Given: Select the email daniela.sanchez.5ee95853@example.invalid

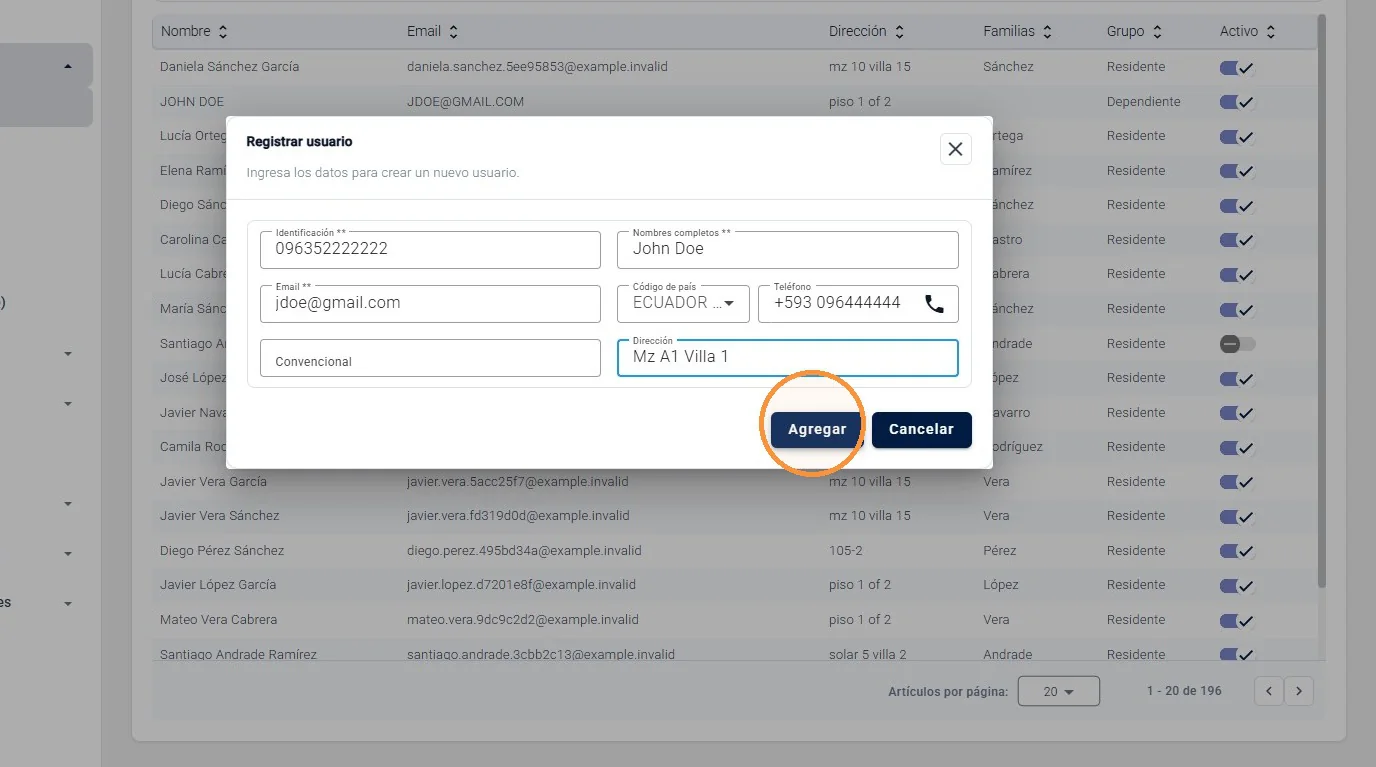Looking at the screenshot, I should pos(537,67).
